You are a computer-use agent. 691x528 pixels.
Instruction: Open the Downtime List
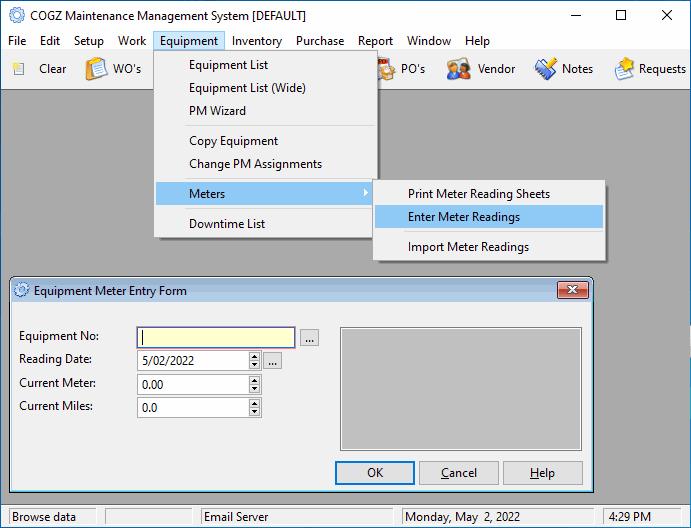click(x=264, y=223)
